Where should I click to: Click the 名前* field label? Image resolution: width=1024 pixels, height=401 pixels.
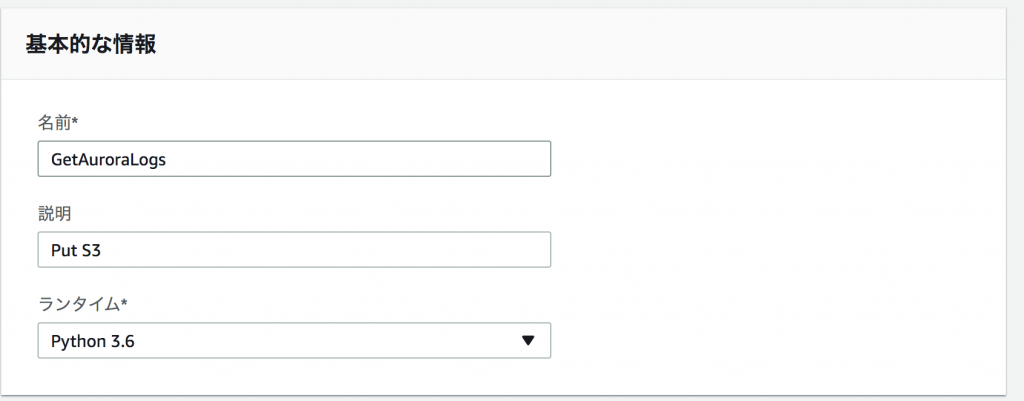[x=58, y=121]
